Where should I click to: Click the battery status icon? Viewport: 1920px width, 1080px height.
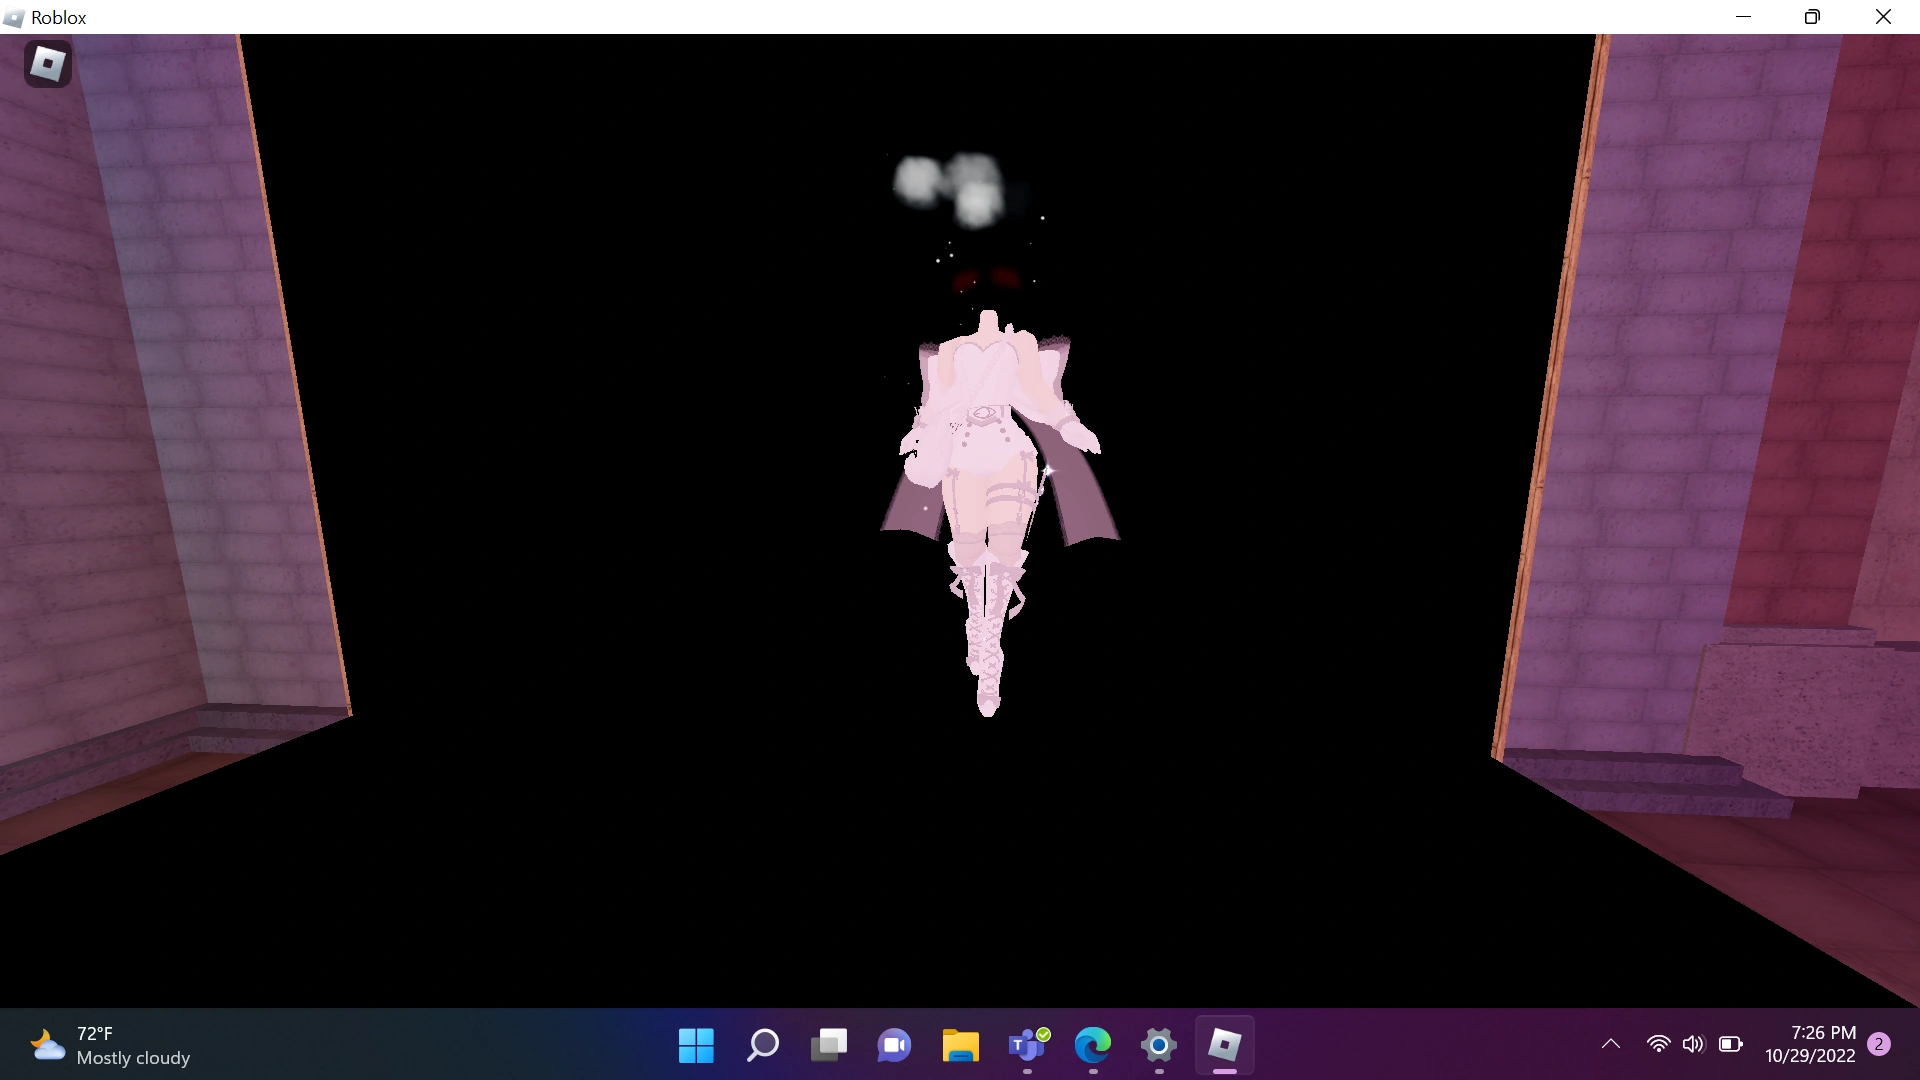coord(1730,1044)
